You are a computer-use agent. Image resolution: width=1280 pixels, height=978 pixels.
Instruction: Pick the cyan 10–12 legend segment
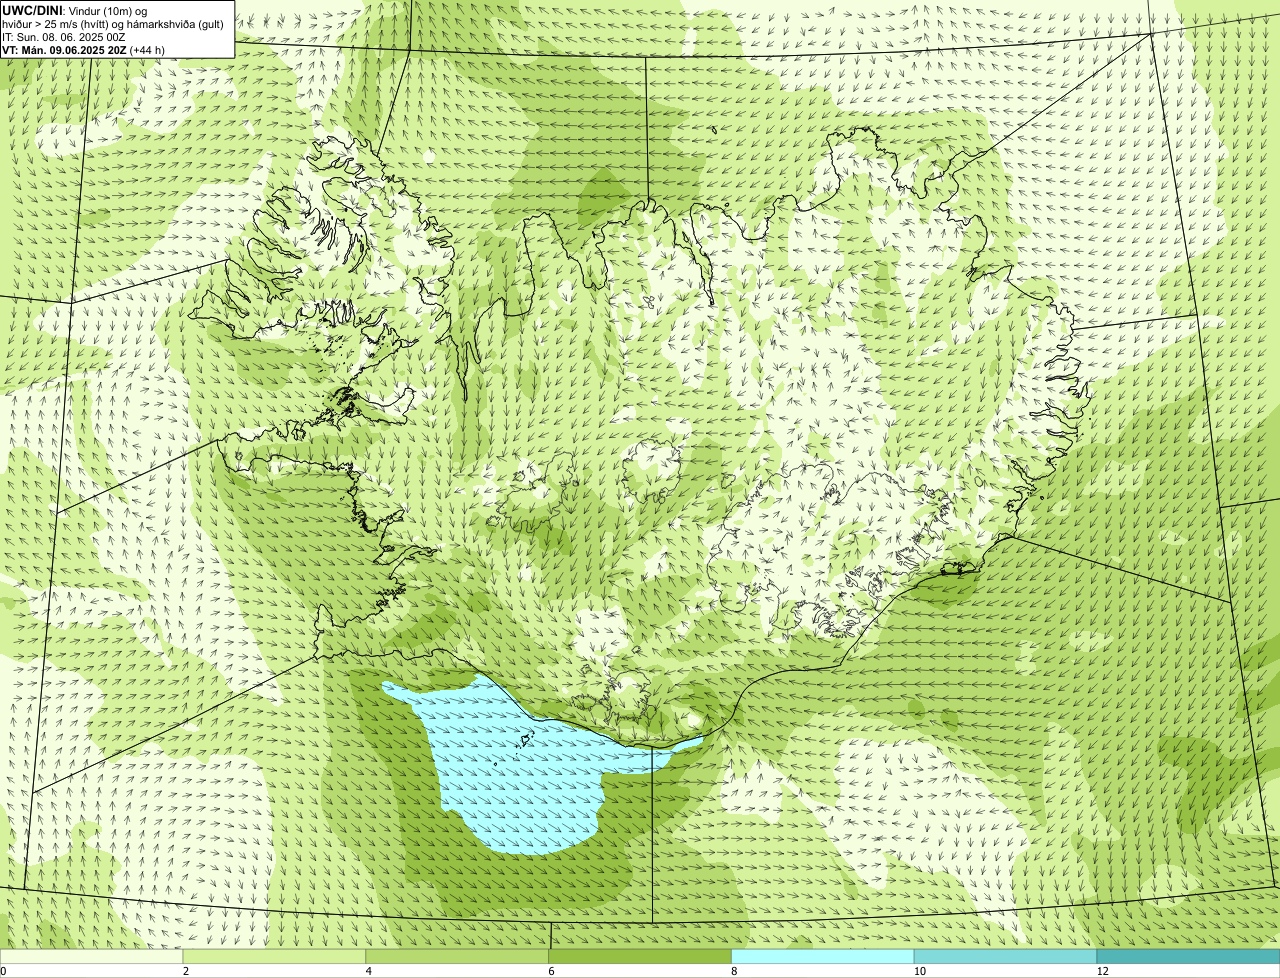1005,956
